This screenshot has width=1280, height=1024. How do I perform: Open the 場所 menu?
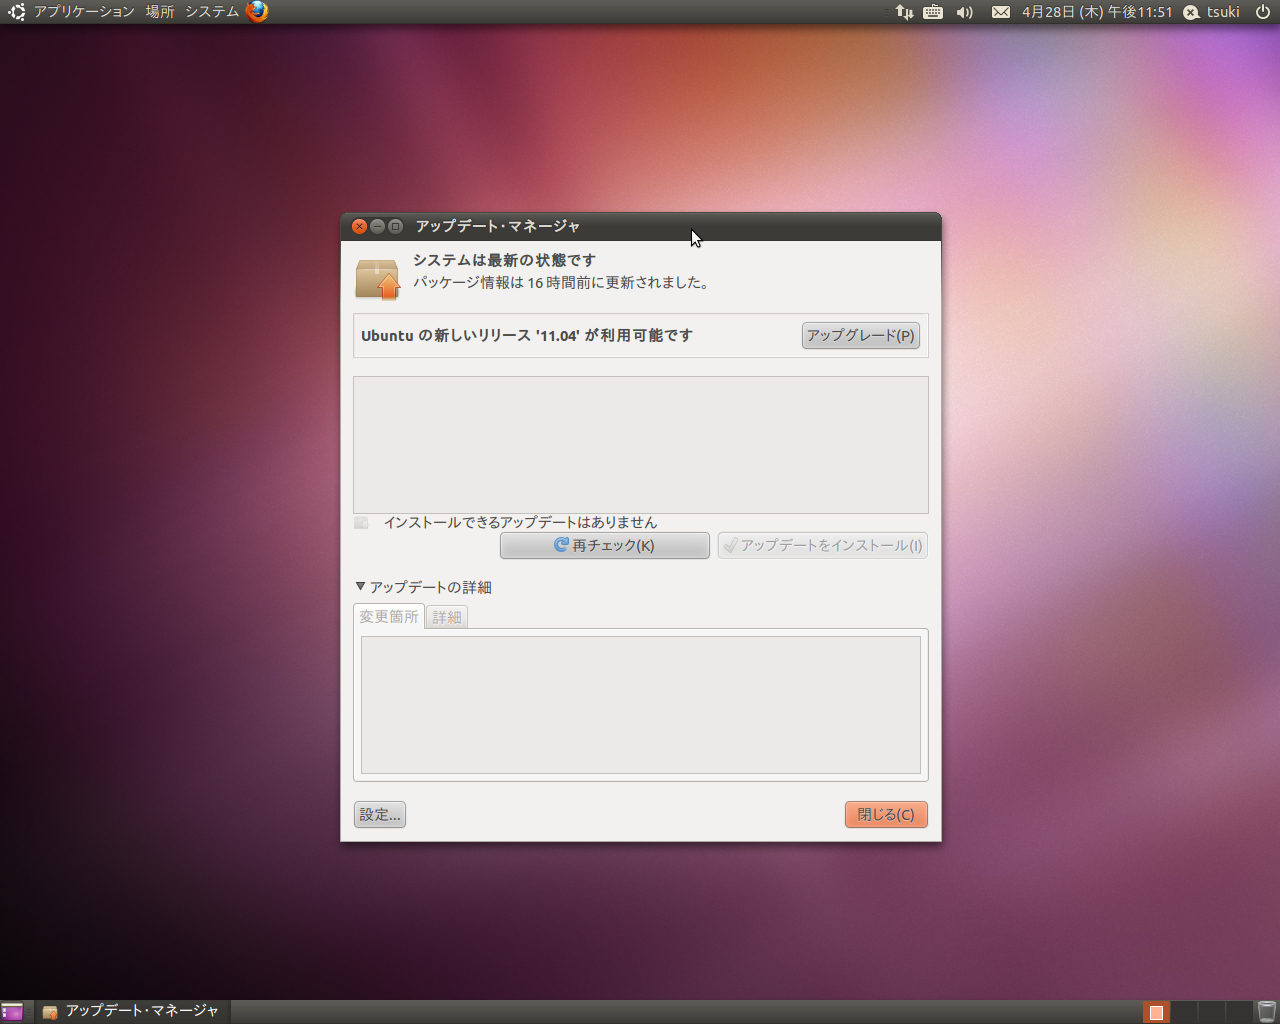[x=160, y=12]
